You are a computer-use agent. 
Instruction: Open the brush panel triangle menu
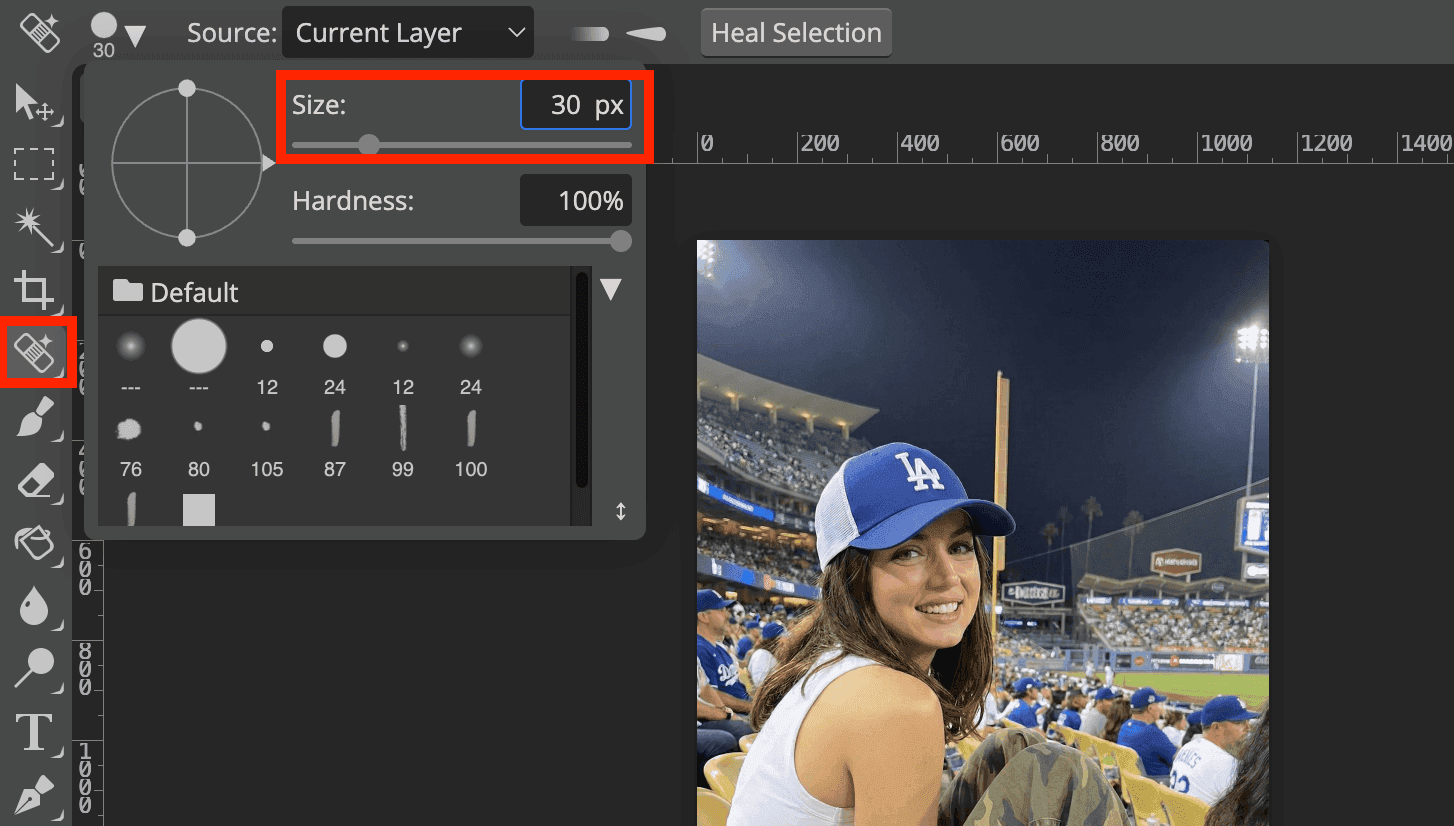(611, 290)
